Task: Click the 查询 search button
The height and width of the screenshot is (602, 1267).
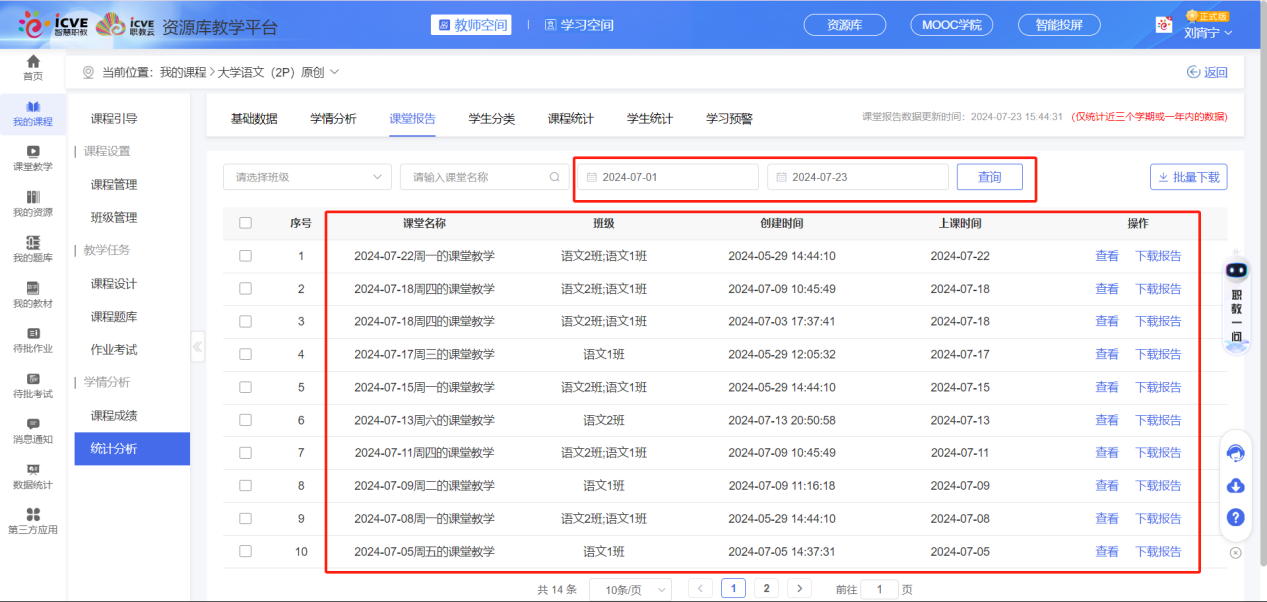Action: tap(989, 176)
